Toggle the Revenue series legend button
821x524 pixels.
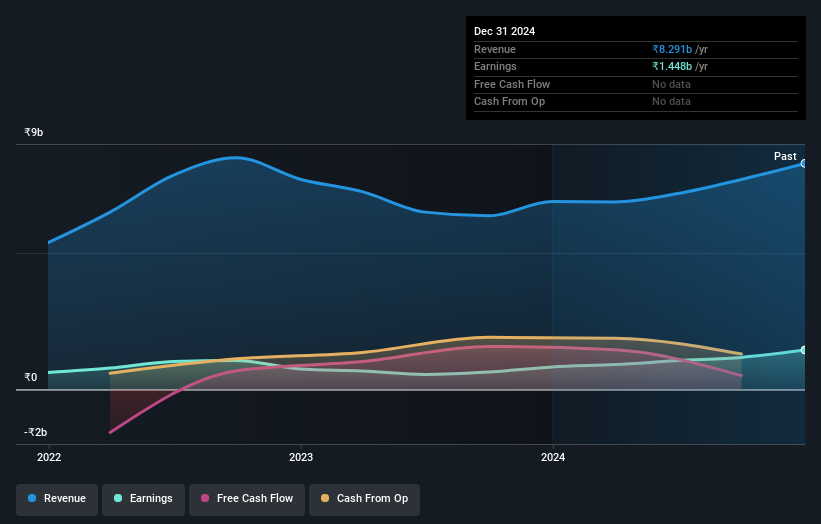[57, 499]
